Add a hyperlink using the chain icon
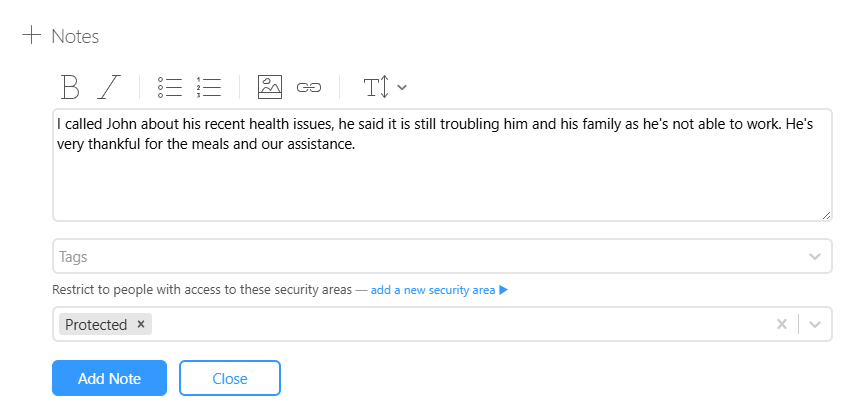 (309, 87)
